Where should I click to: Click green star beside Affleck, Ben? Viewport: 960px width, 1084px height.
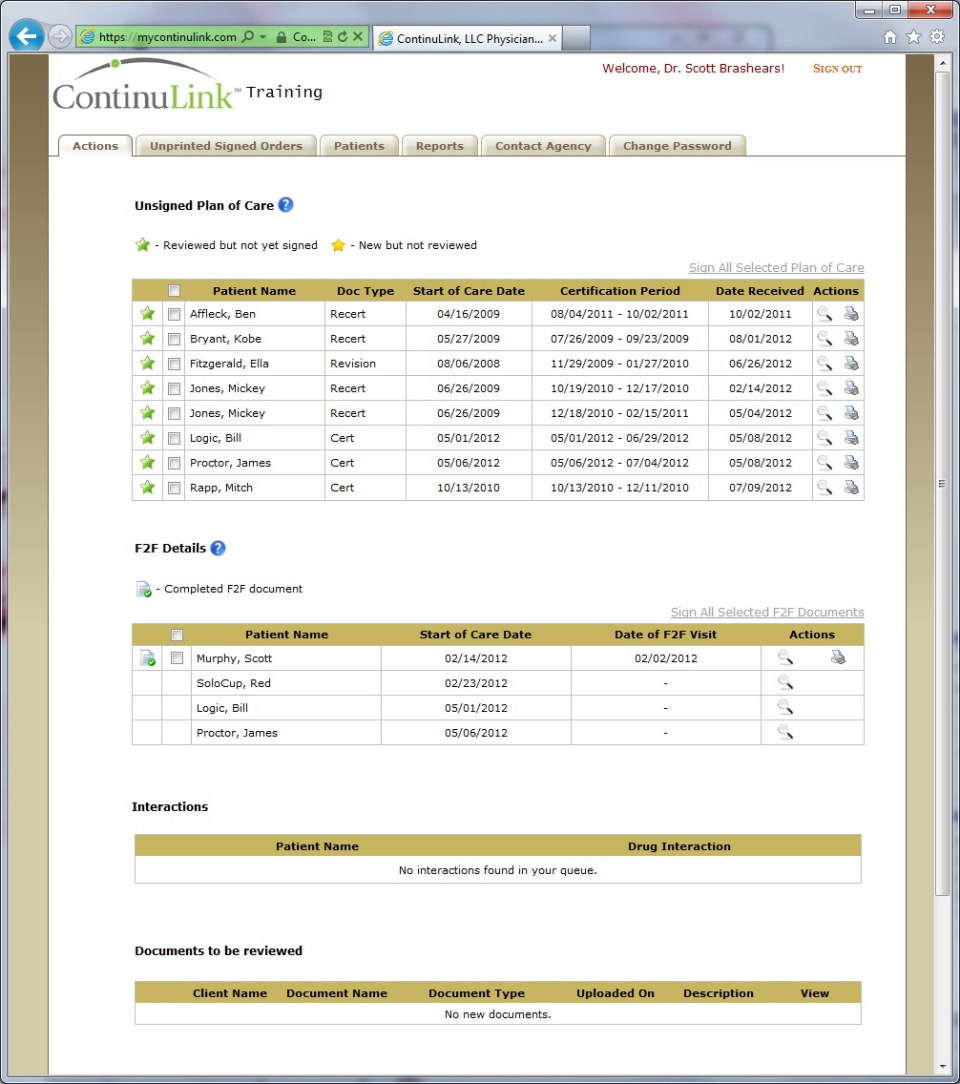[x=147, y=314]
